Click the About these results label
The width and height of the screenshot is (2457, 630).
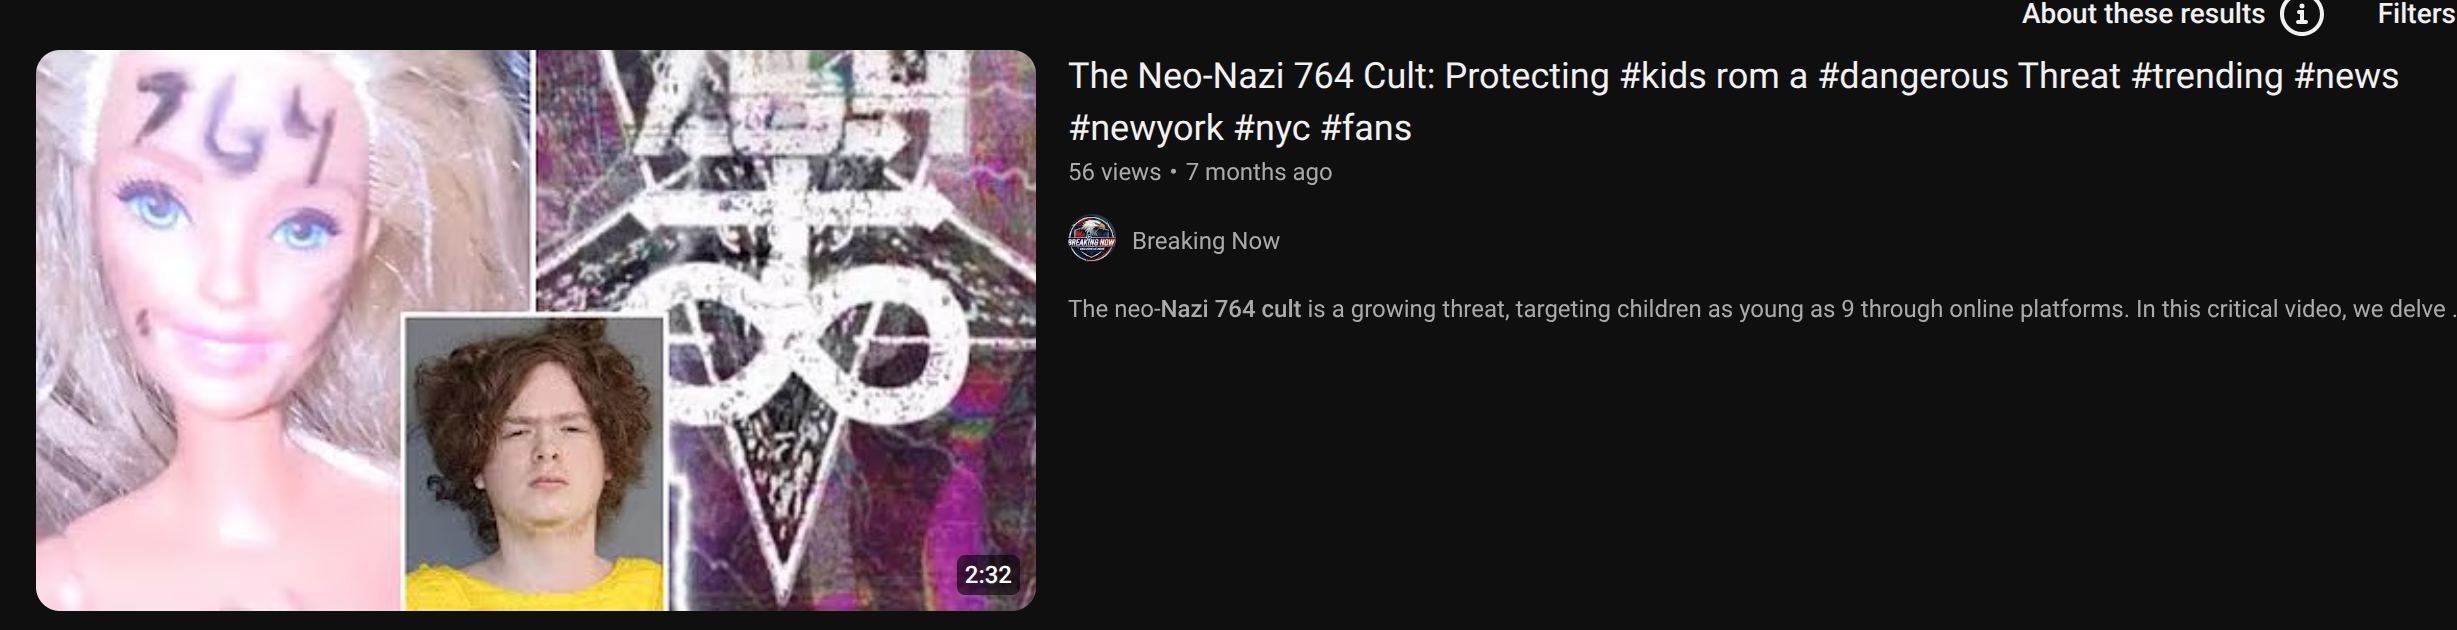click(2143, 14)
